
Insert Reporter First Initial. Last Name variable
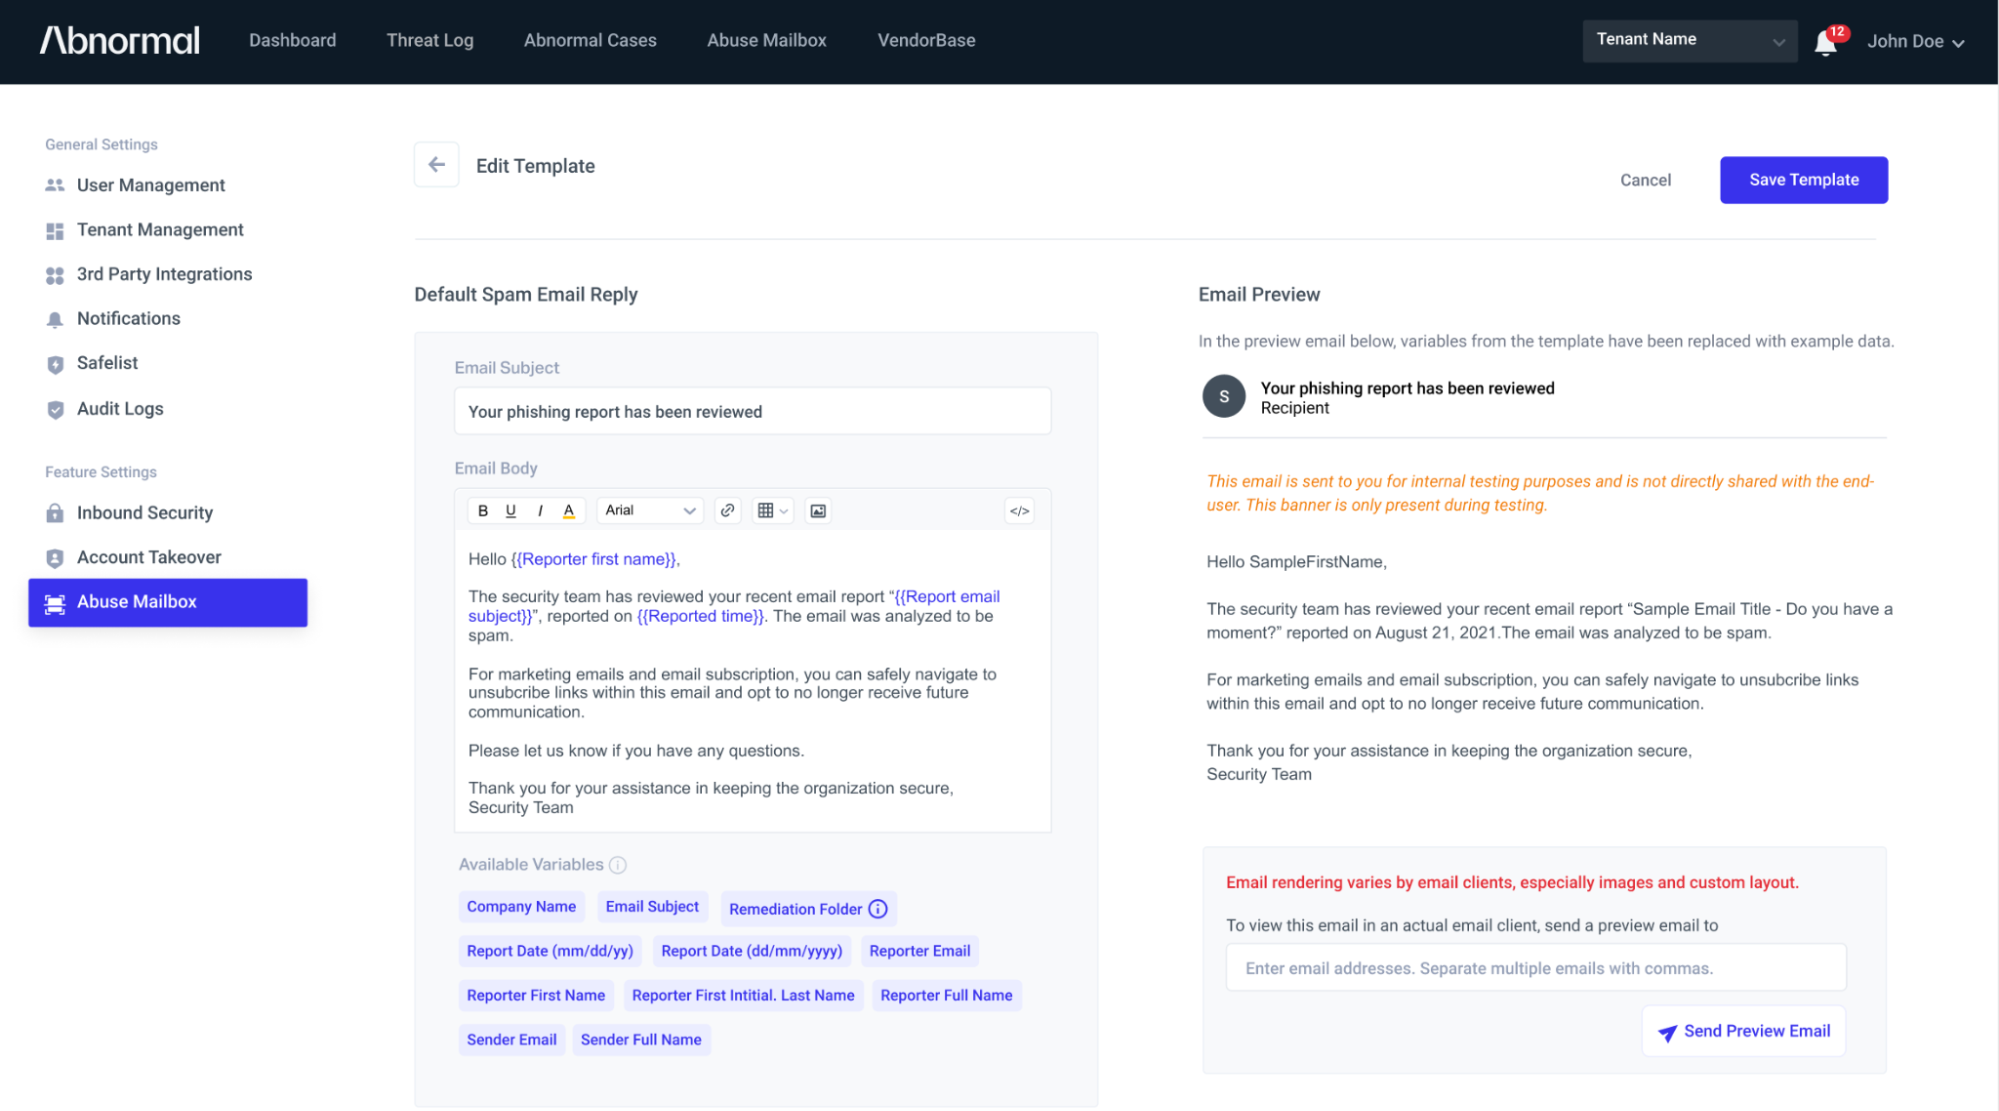pyautogui.click(x=743, y=996)
